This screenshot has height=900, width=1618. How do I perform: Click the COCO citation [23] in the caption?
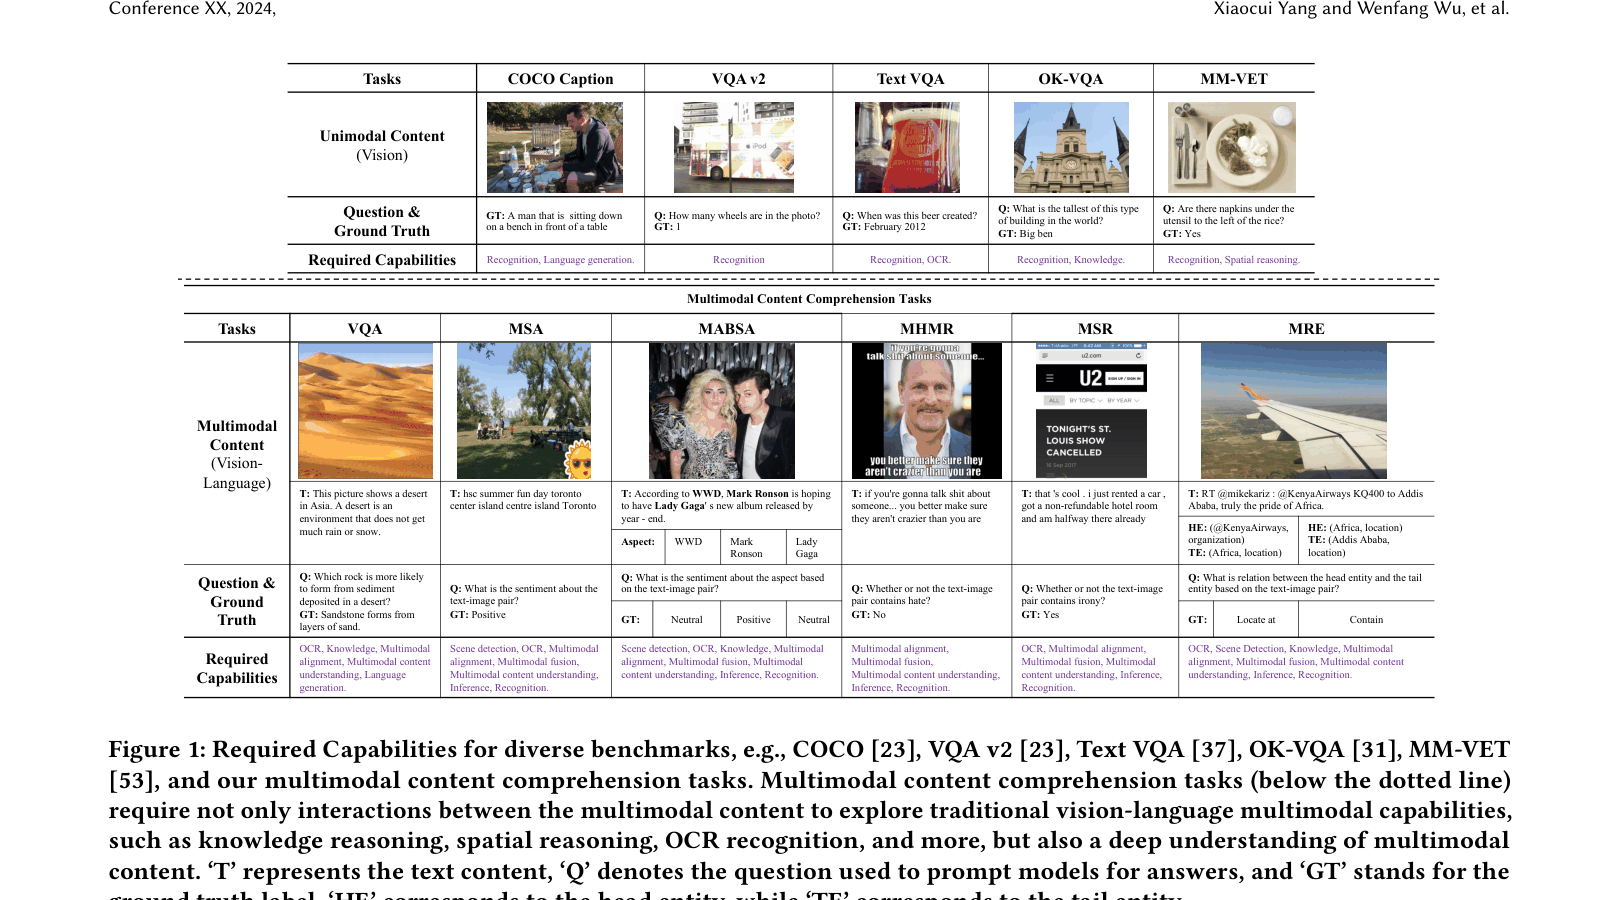893,750
